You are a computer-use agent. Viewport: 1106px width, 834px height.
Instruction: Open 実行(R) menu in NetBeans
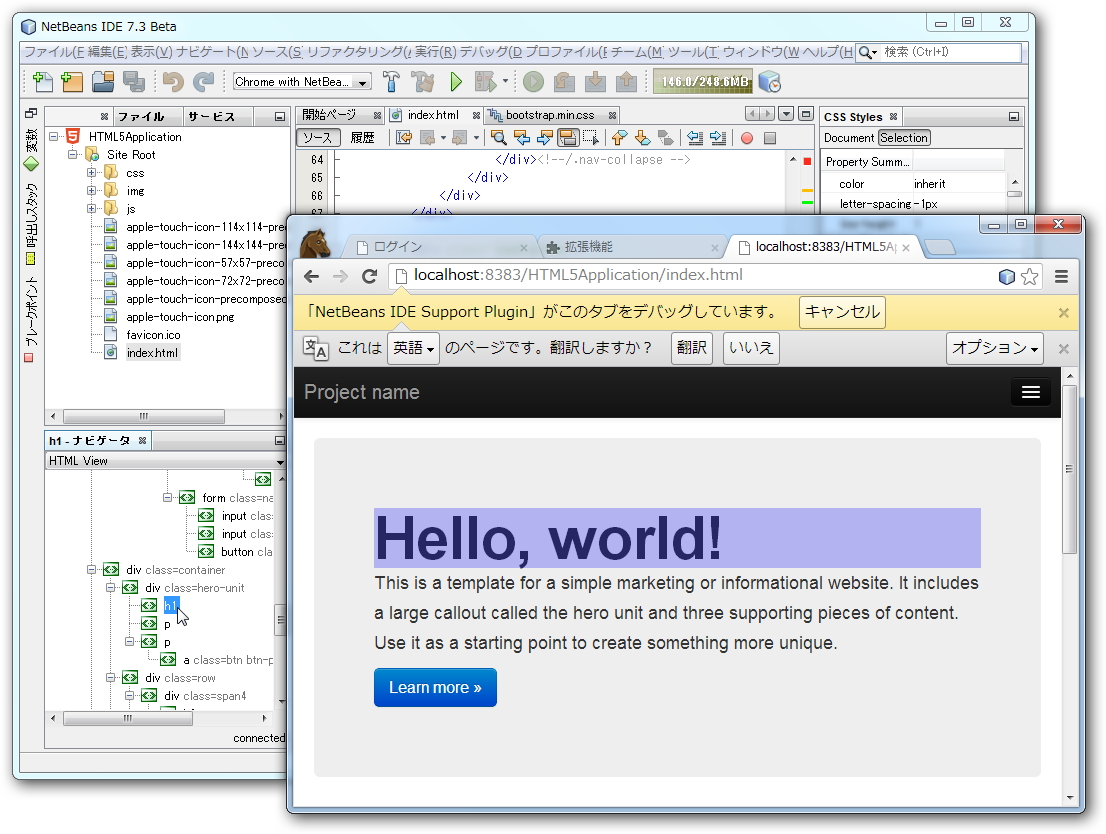435,52
